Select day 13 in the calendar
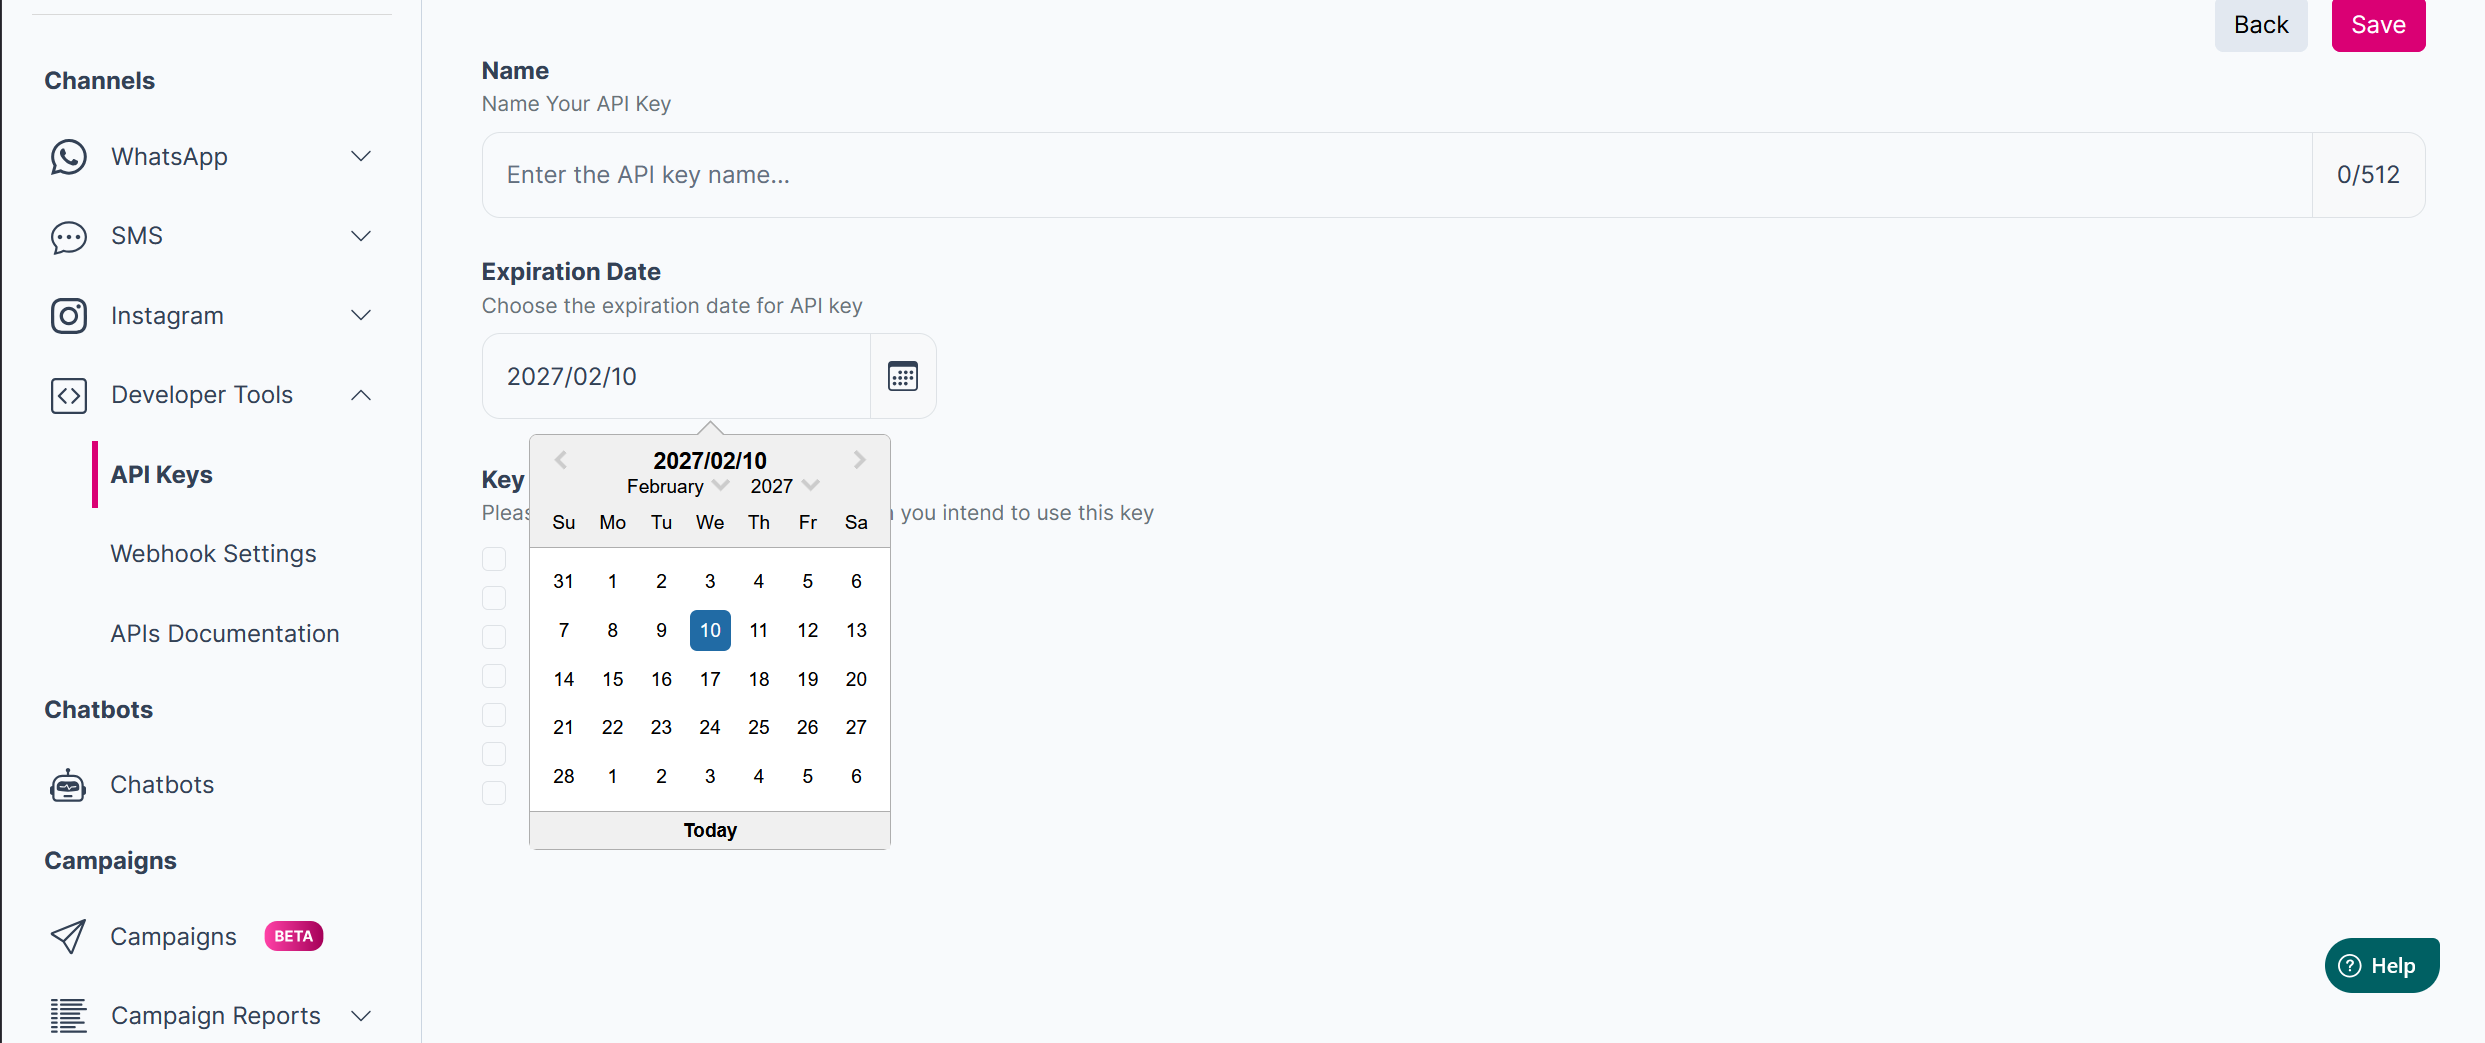 (856, 631)
